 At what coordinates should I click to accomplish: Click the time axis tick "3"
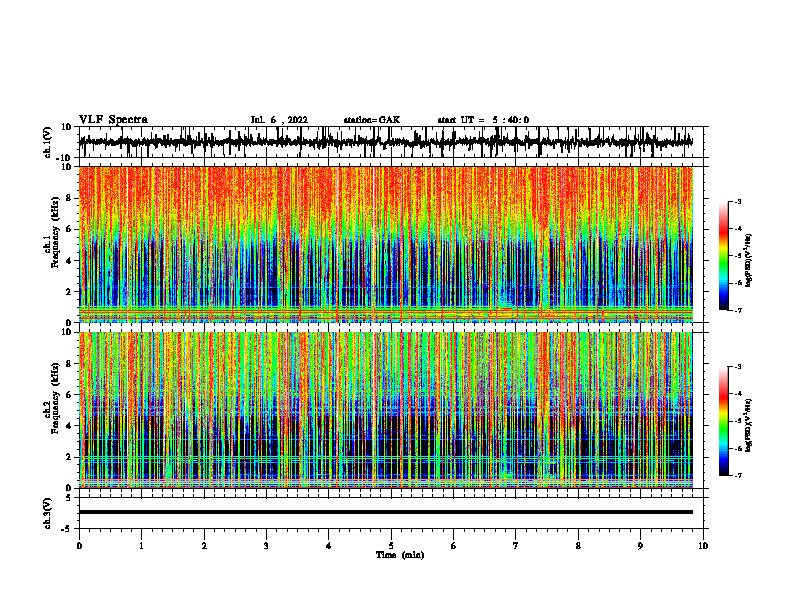(266, 546)
